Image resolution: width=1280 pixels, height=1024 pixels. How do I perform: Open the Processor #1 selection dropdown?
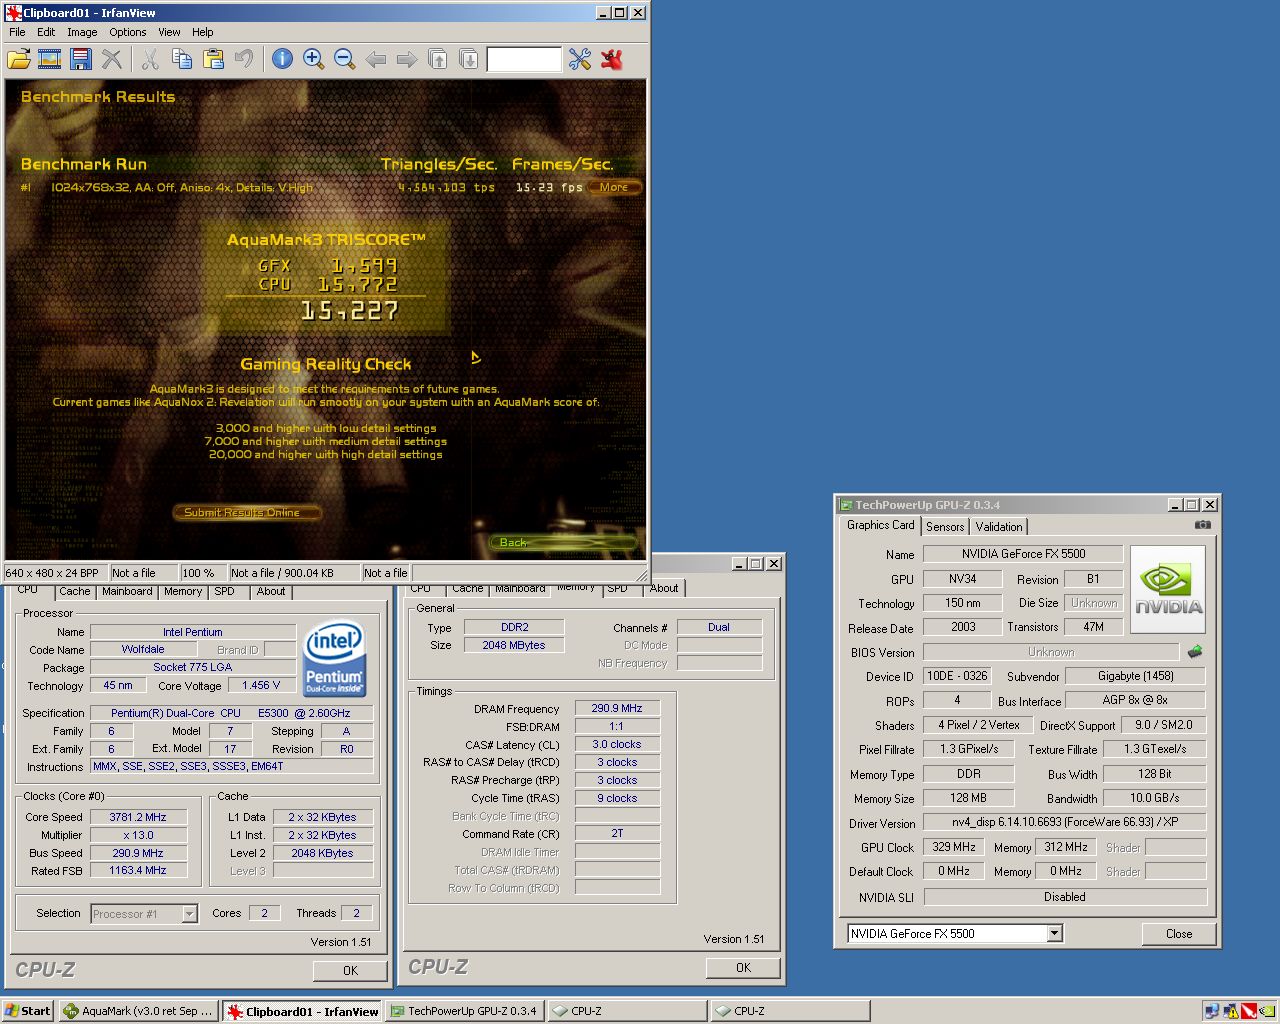pos(189,914)
